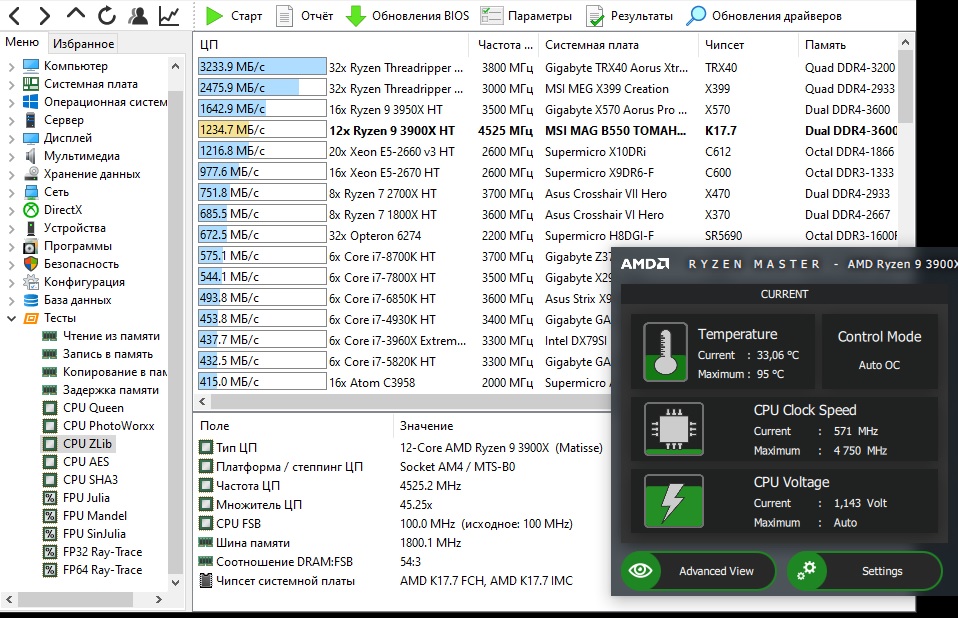Select CPU SHA3 benchmark

coord(90,480)
